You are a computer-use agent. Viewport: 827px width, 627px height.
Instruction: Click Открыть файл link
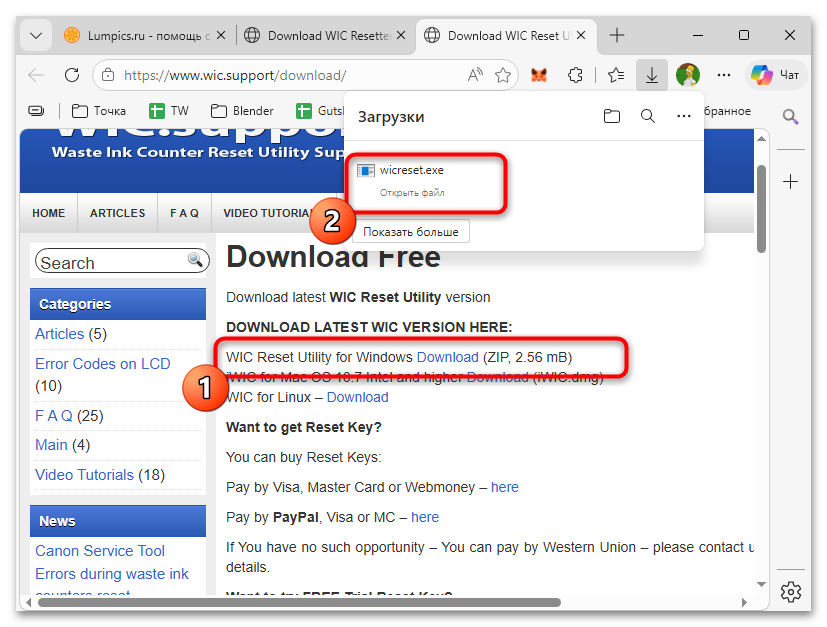click(x=412, y=193)
